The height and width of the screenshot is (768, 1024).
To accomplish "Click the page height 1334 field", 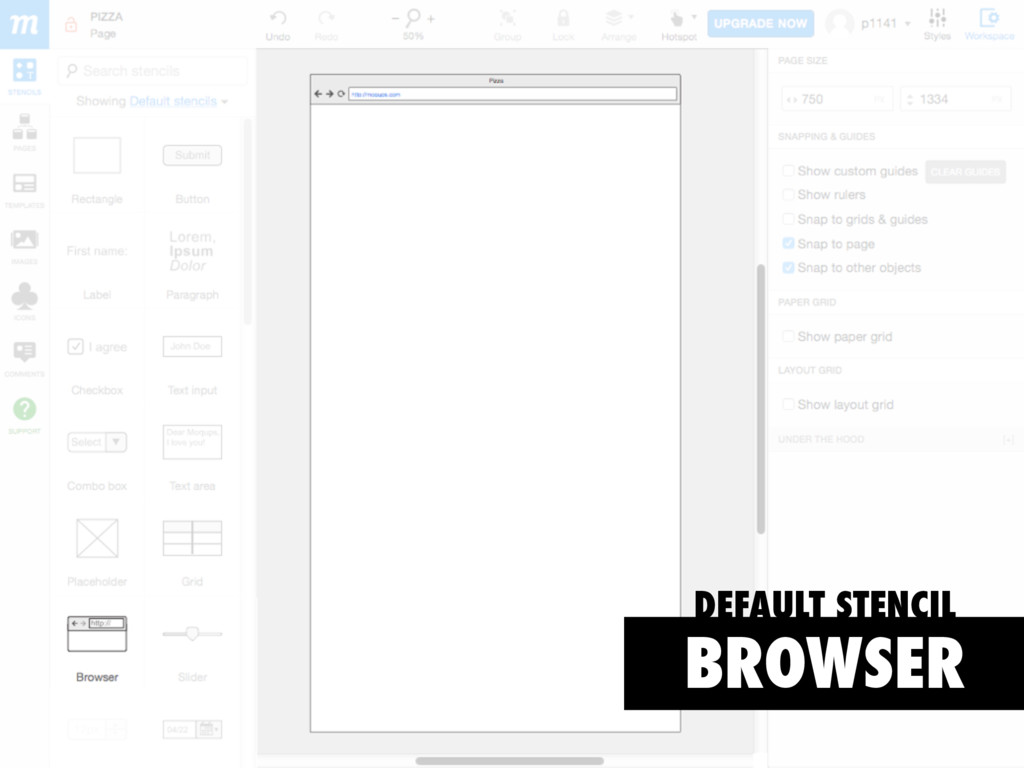I will [x=955, y=99].
